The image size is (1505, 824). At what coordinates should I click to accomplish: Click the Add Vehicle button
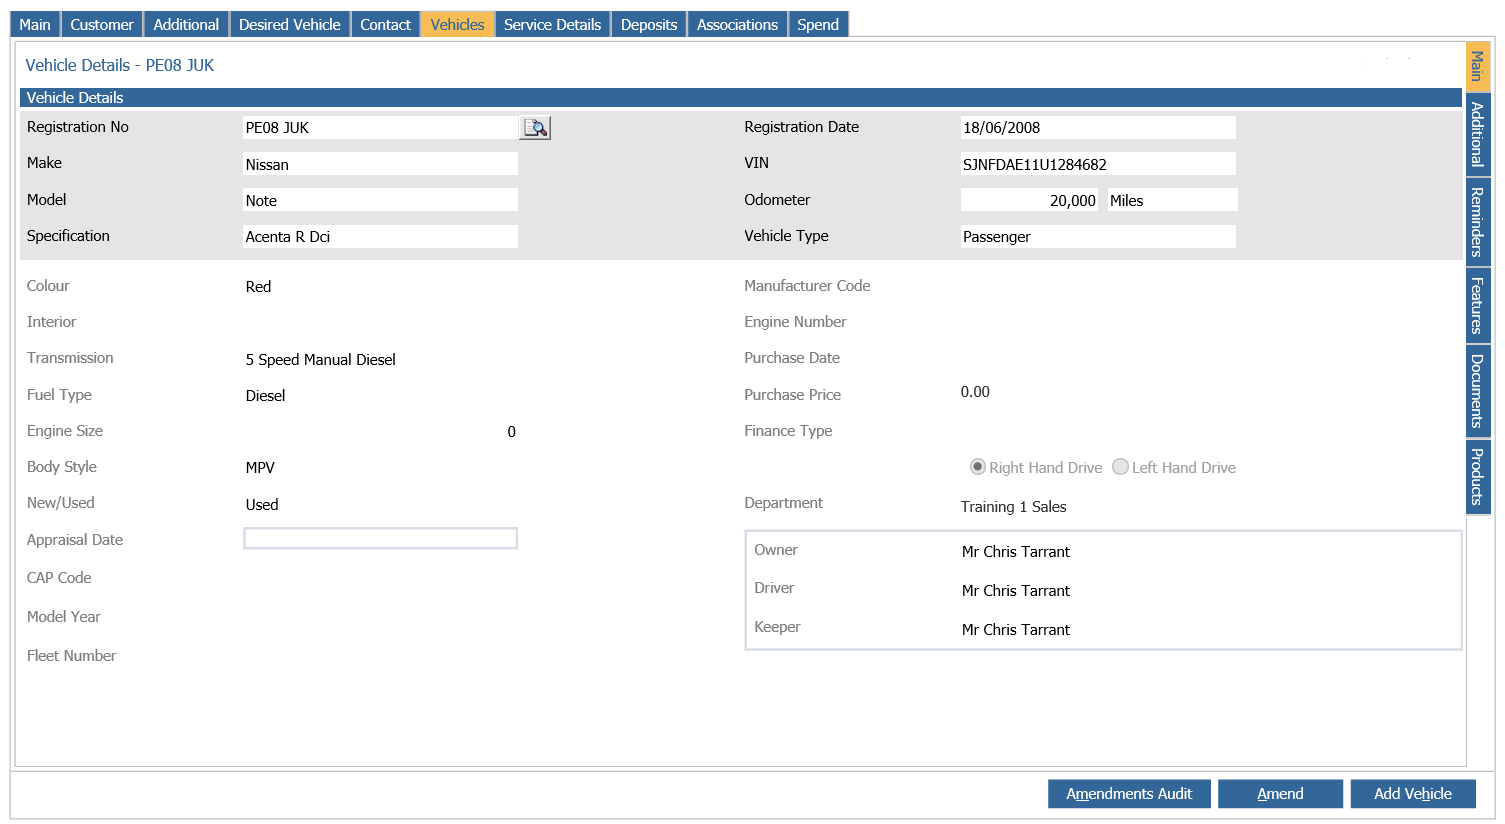1413,794
